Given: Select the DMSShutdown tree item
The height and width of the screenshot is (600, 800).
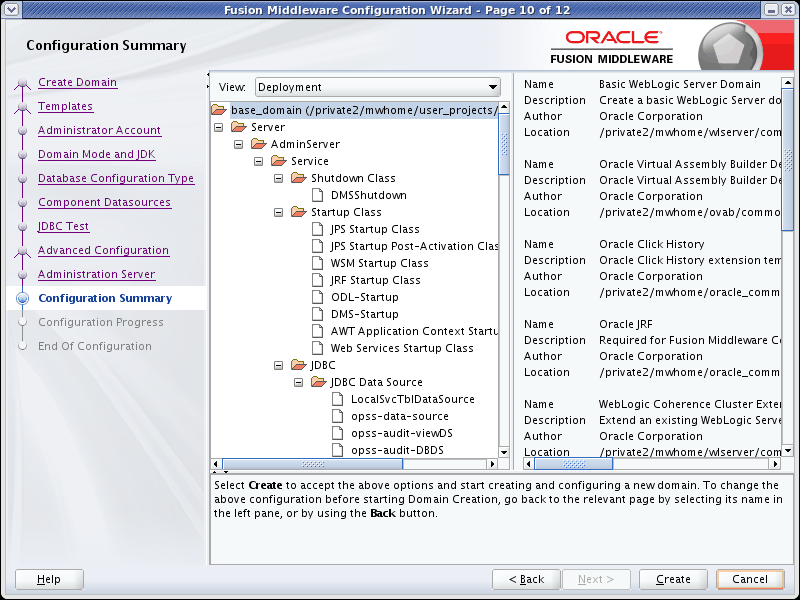Looking at the screenshot, I should [368, 195].
